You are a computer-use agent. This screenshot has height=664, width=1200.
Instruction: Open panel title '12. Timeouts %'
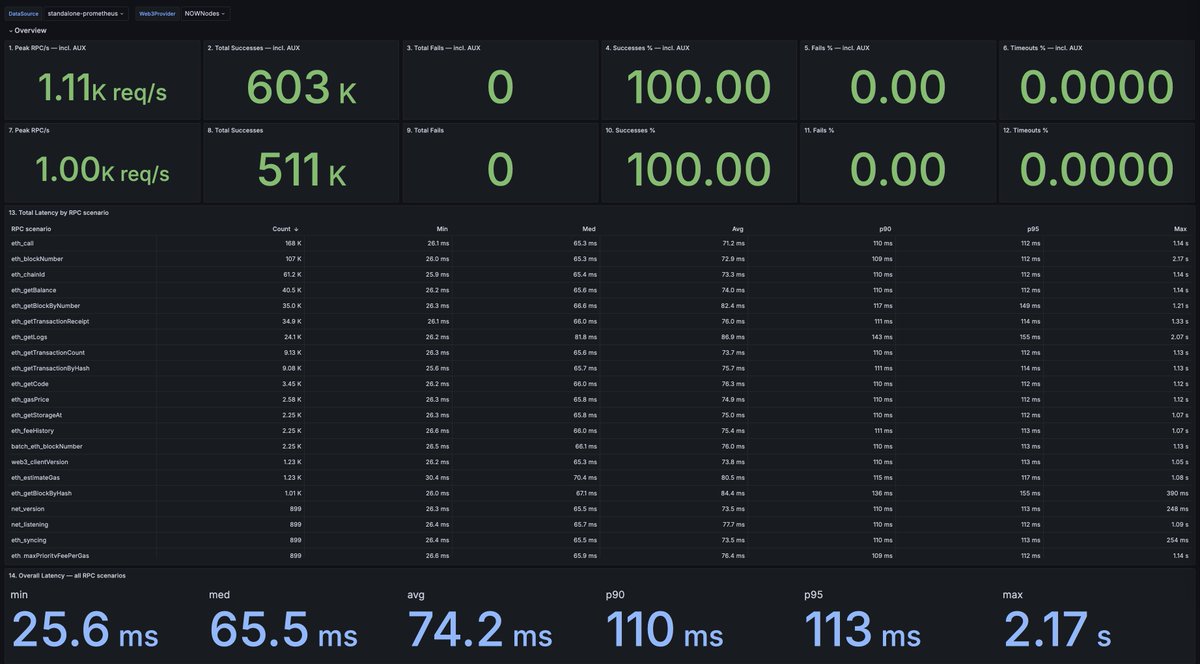[1025, 130]
